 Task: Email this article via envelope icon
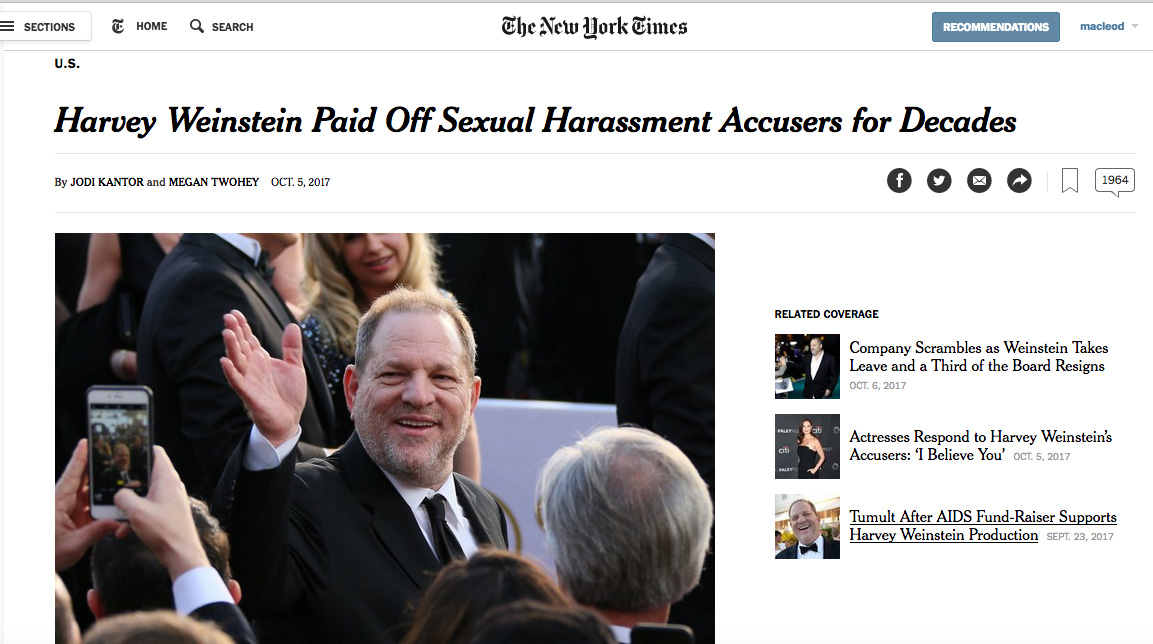(x=979, y=181)
